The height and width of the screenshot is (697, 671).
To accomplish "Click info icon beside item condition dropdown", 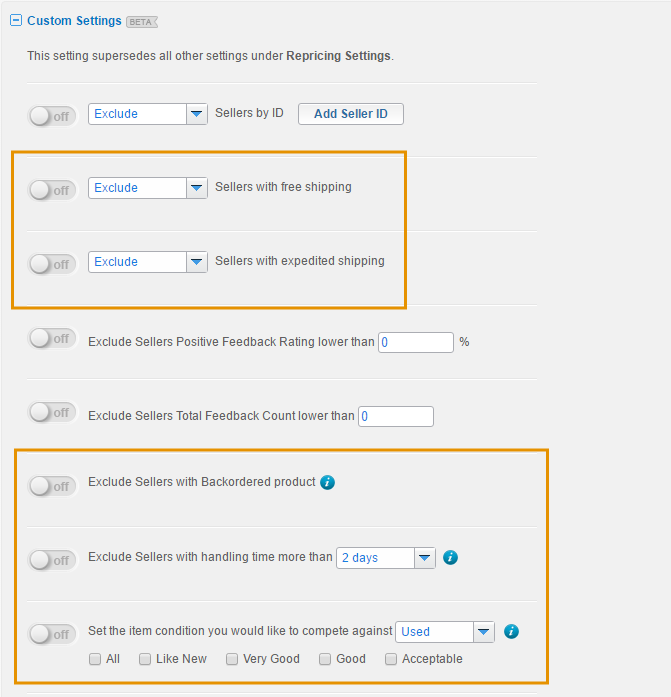I will point(511,631).
